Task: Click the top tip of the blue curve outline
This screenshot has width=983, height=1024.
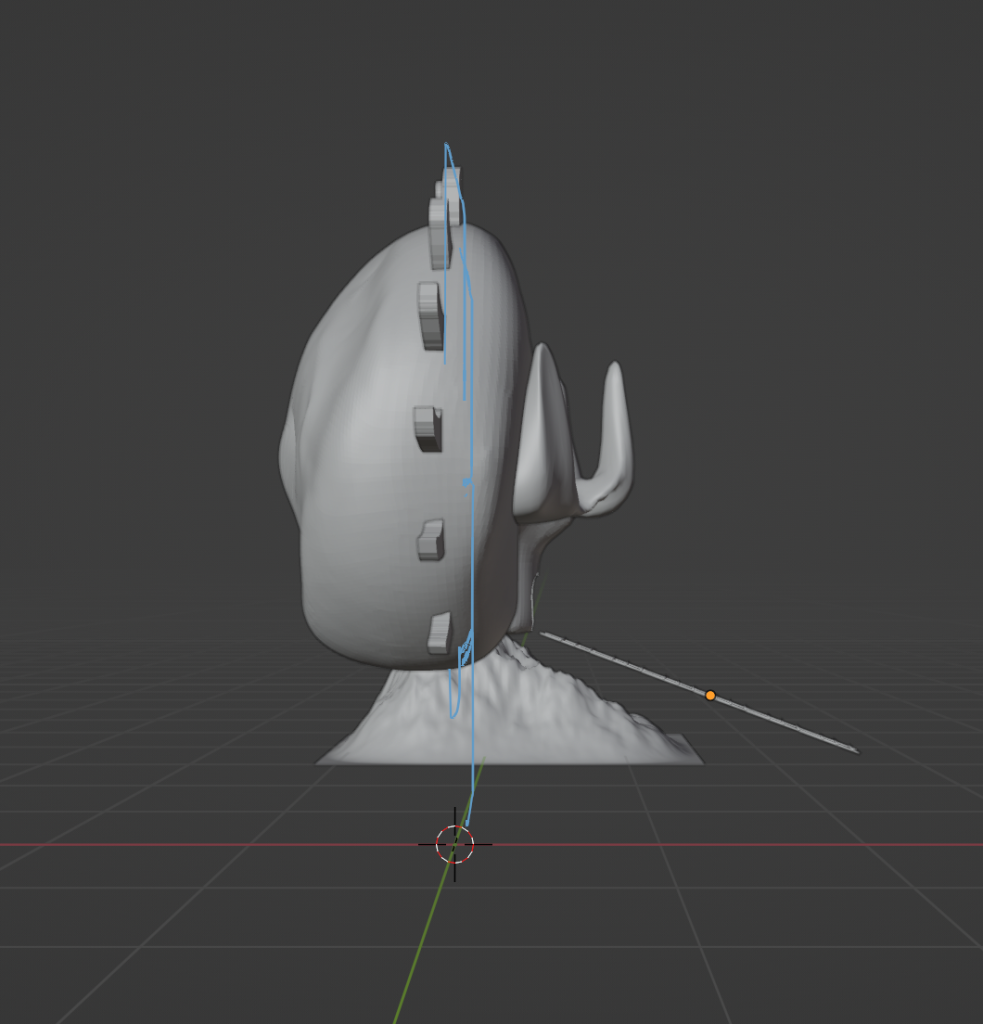Action: point(447,146)
